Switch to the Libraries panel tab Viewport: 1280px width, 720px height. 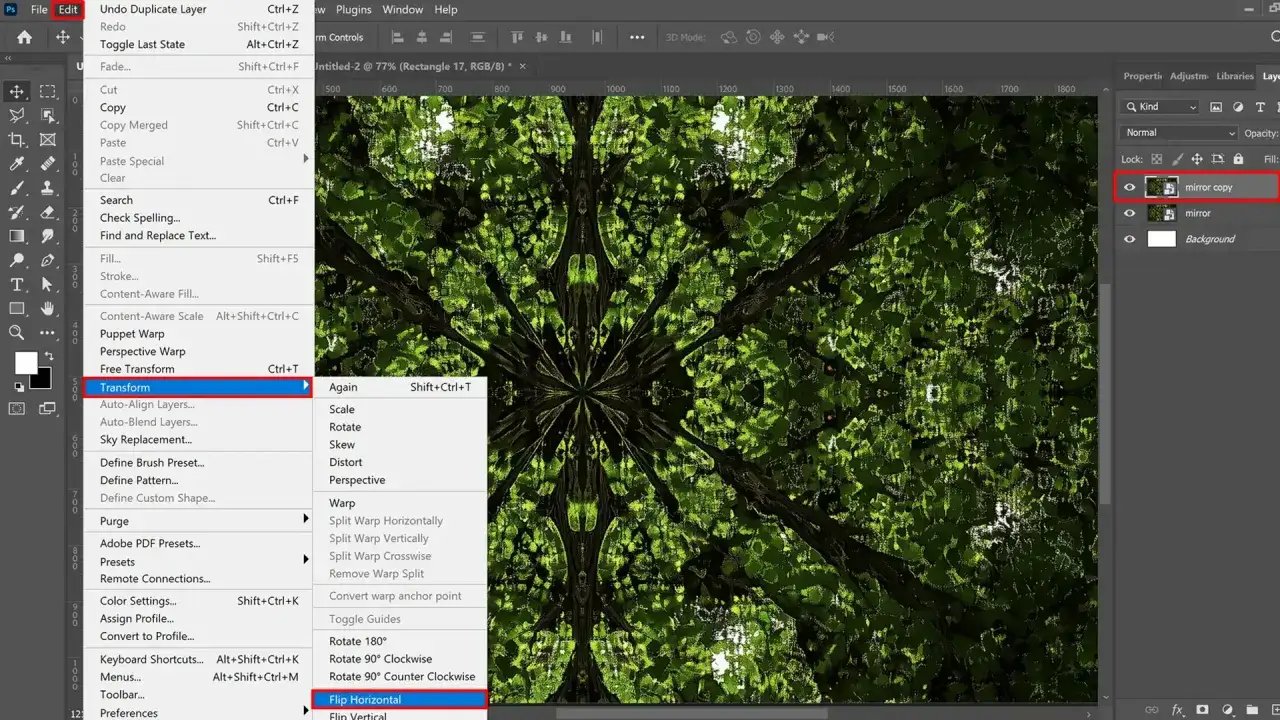pyautogui.click(x=1235, y=76)
